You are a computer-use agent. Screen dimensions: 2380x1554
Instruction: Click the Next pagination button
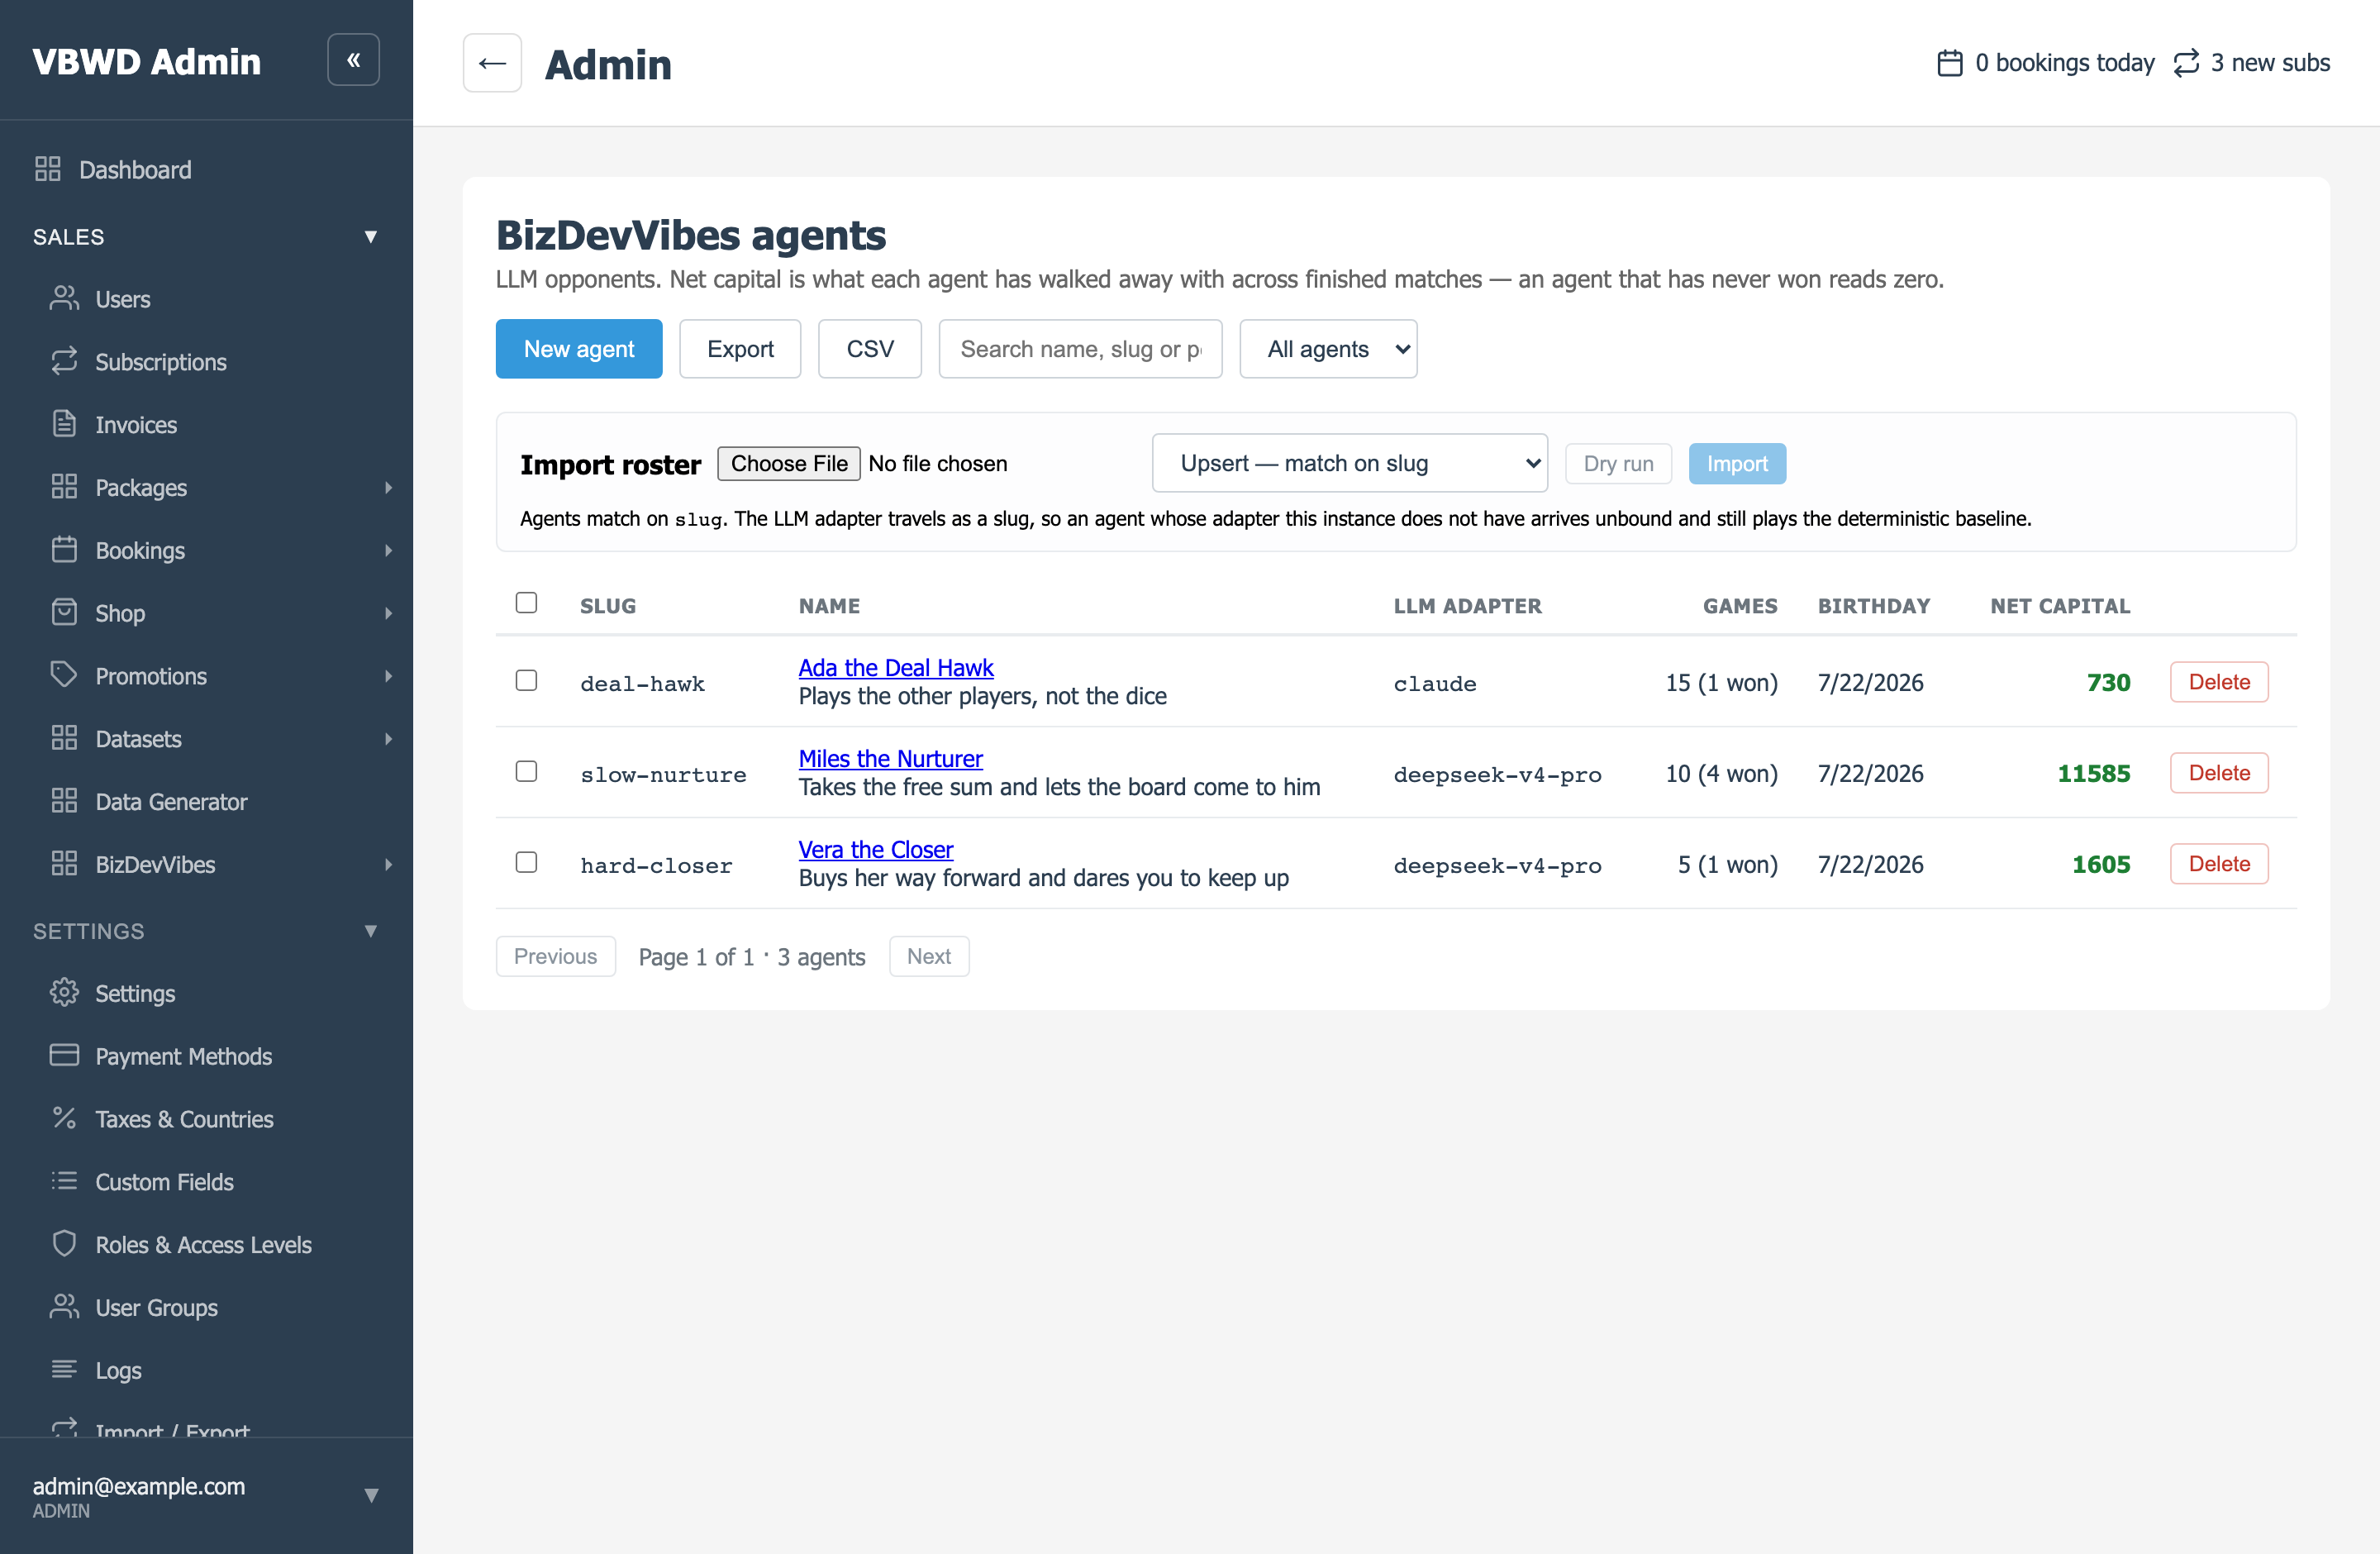(929, 957)
